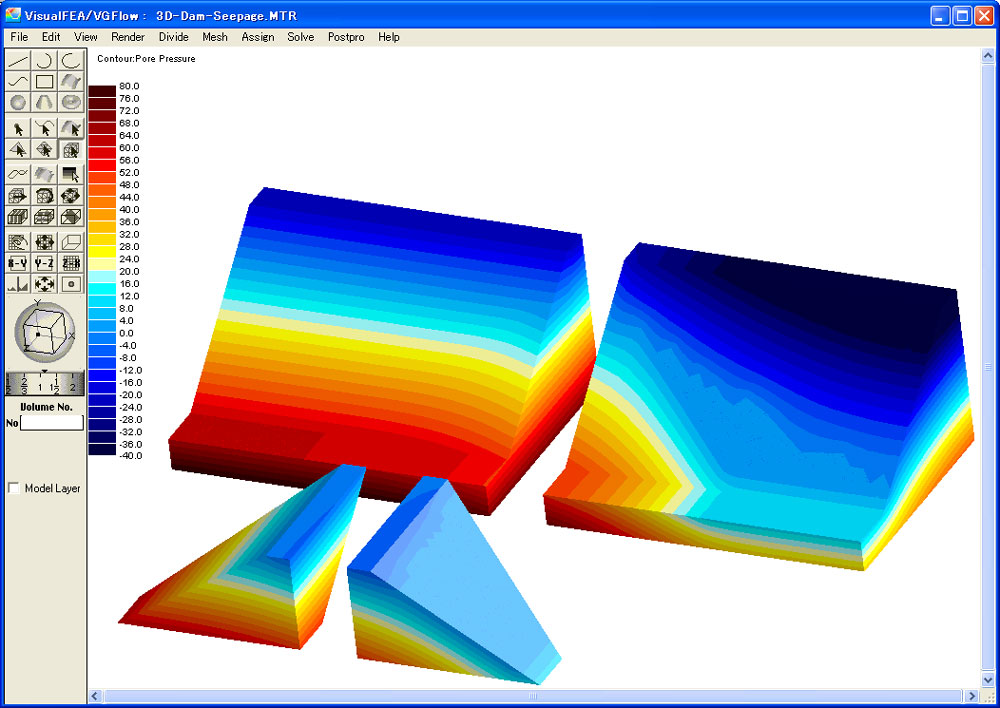The height and width of the screenshot is (708, 1000).
Task: Click the cube with four-way arrows tool
Action: pyautogui.click(x=71, y=195)
